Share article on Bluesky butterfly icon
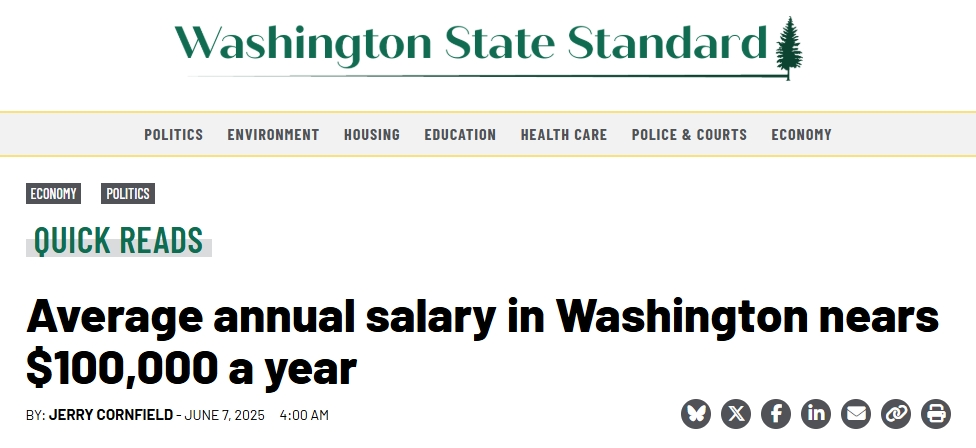976x448 pixels. coord(696,414)
